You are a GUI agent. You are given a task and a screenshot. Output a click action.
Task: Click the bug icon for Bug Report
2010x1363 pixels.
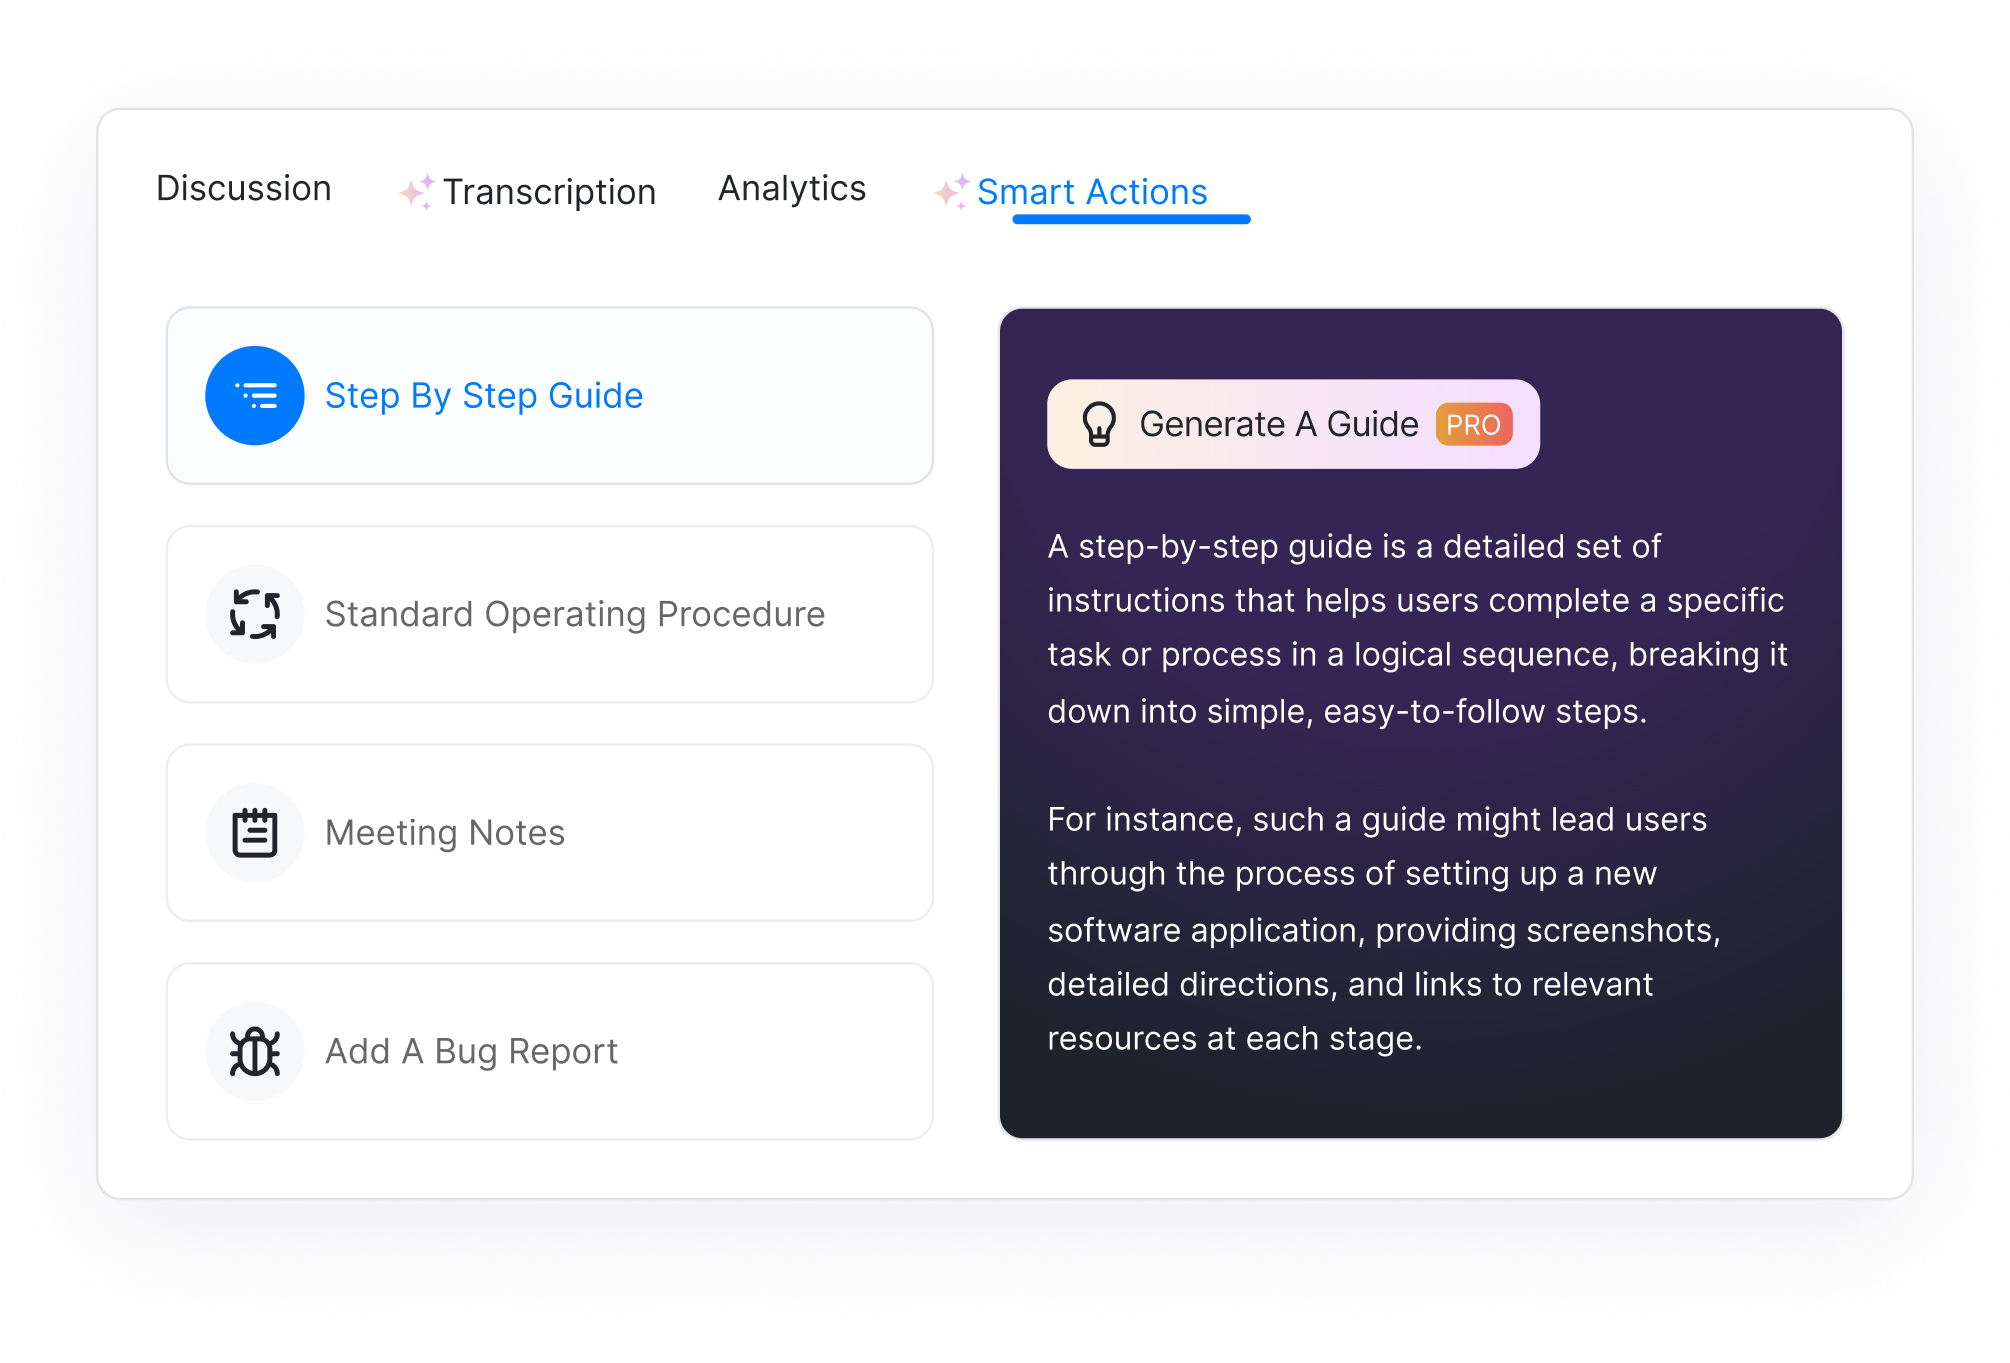pyautogui.click(x=254, y=1051)
